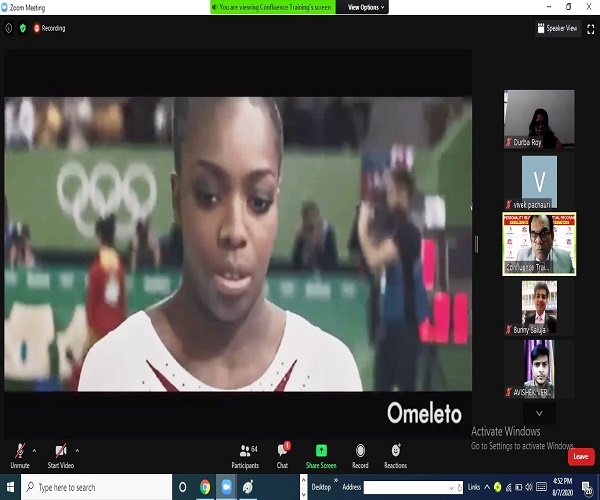Click the taskbar search box
This screenshot has height=500, width=600.
(x=96, y=487)
